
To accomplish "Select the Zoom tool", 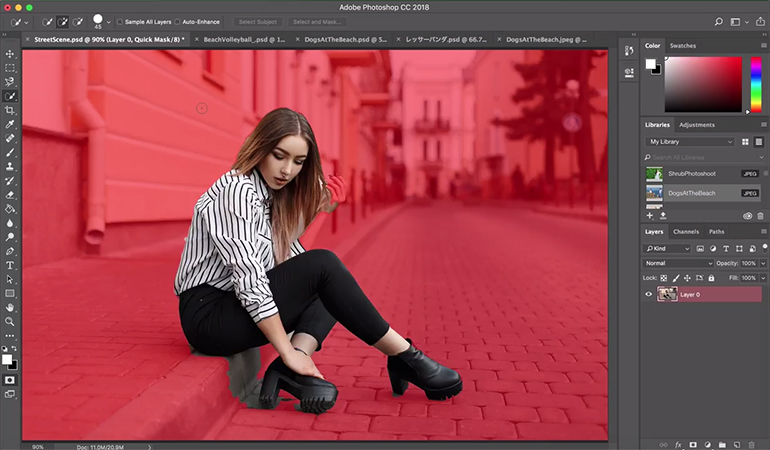I will (10, 322).
